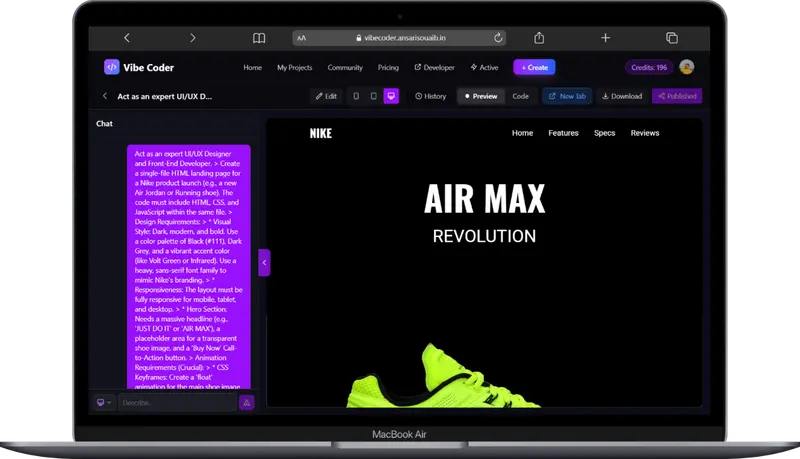Open the user avatar account menu

click(687, 67)
